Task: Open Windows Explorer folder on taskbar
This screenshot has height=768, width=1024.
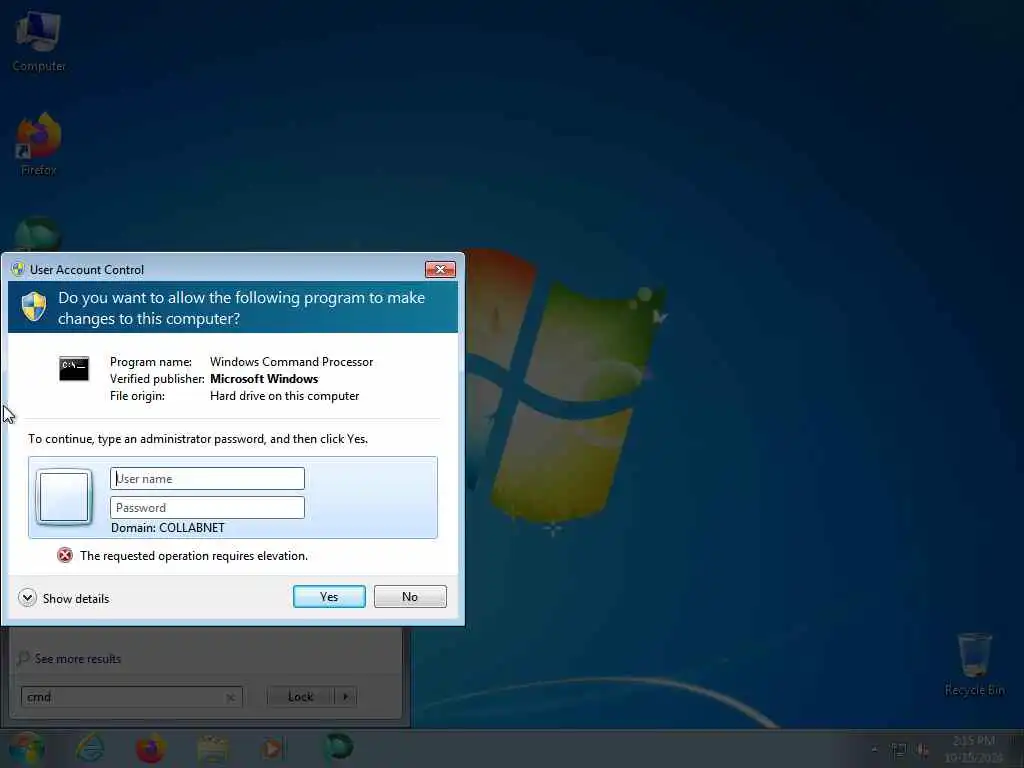Action: [x=212, y=749]
